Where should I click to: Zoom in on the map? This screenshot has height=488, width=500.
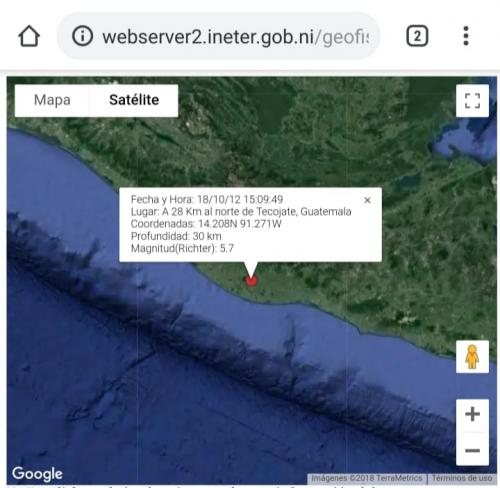[x=472, y=415]
